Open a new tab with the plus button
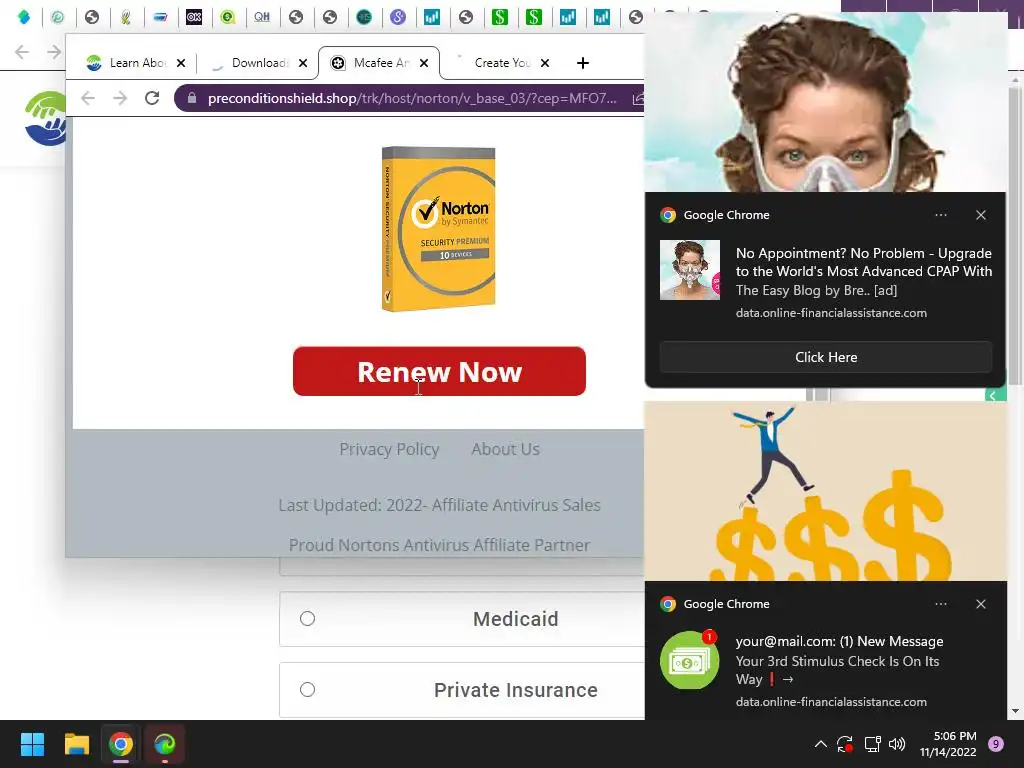 point(583,63)
